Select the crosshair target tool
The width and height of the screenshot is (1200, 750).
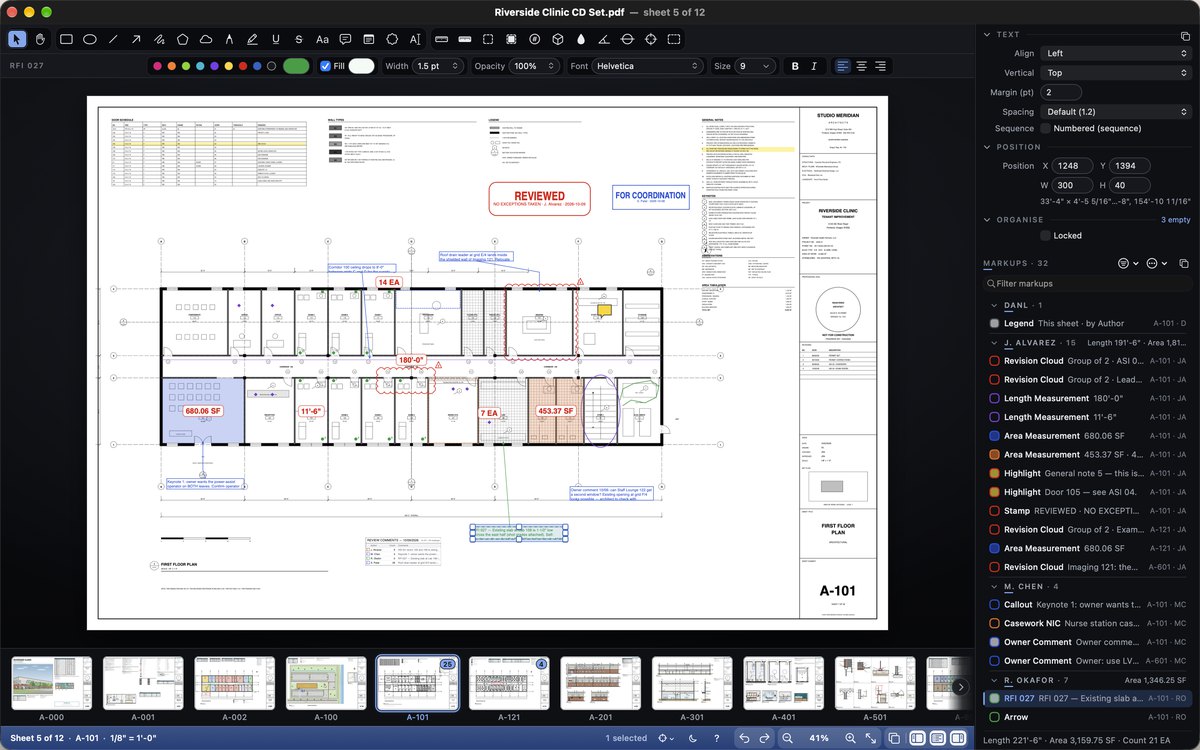pos(651,39)
